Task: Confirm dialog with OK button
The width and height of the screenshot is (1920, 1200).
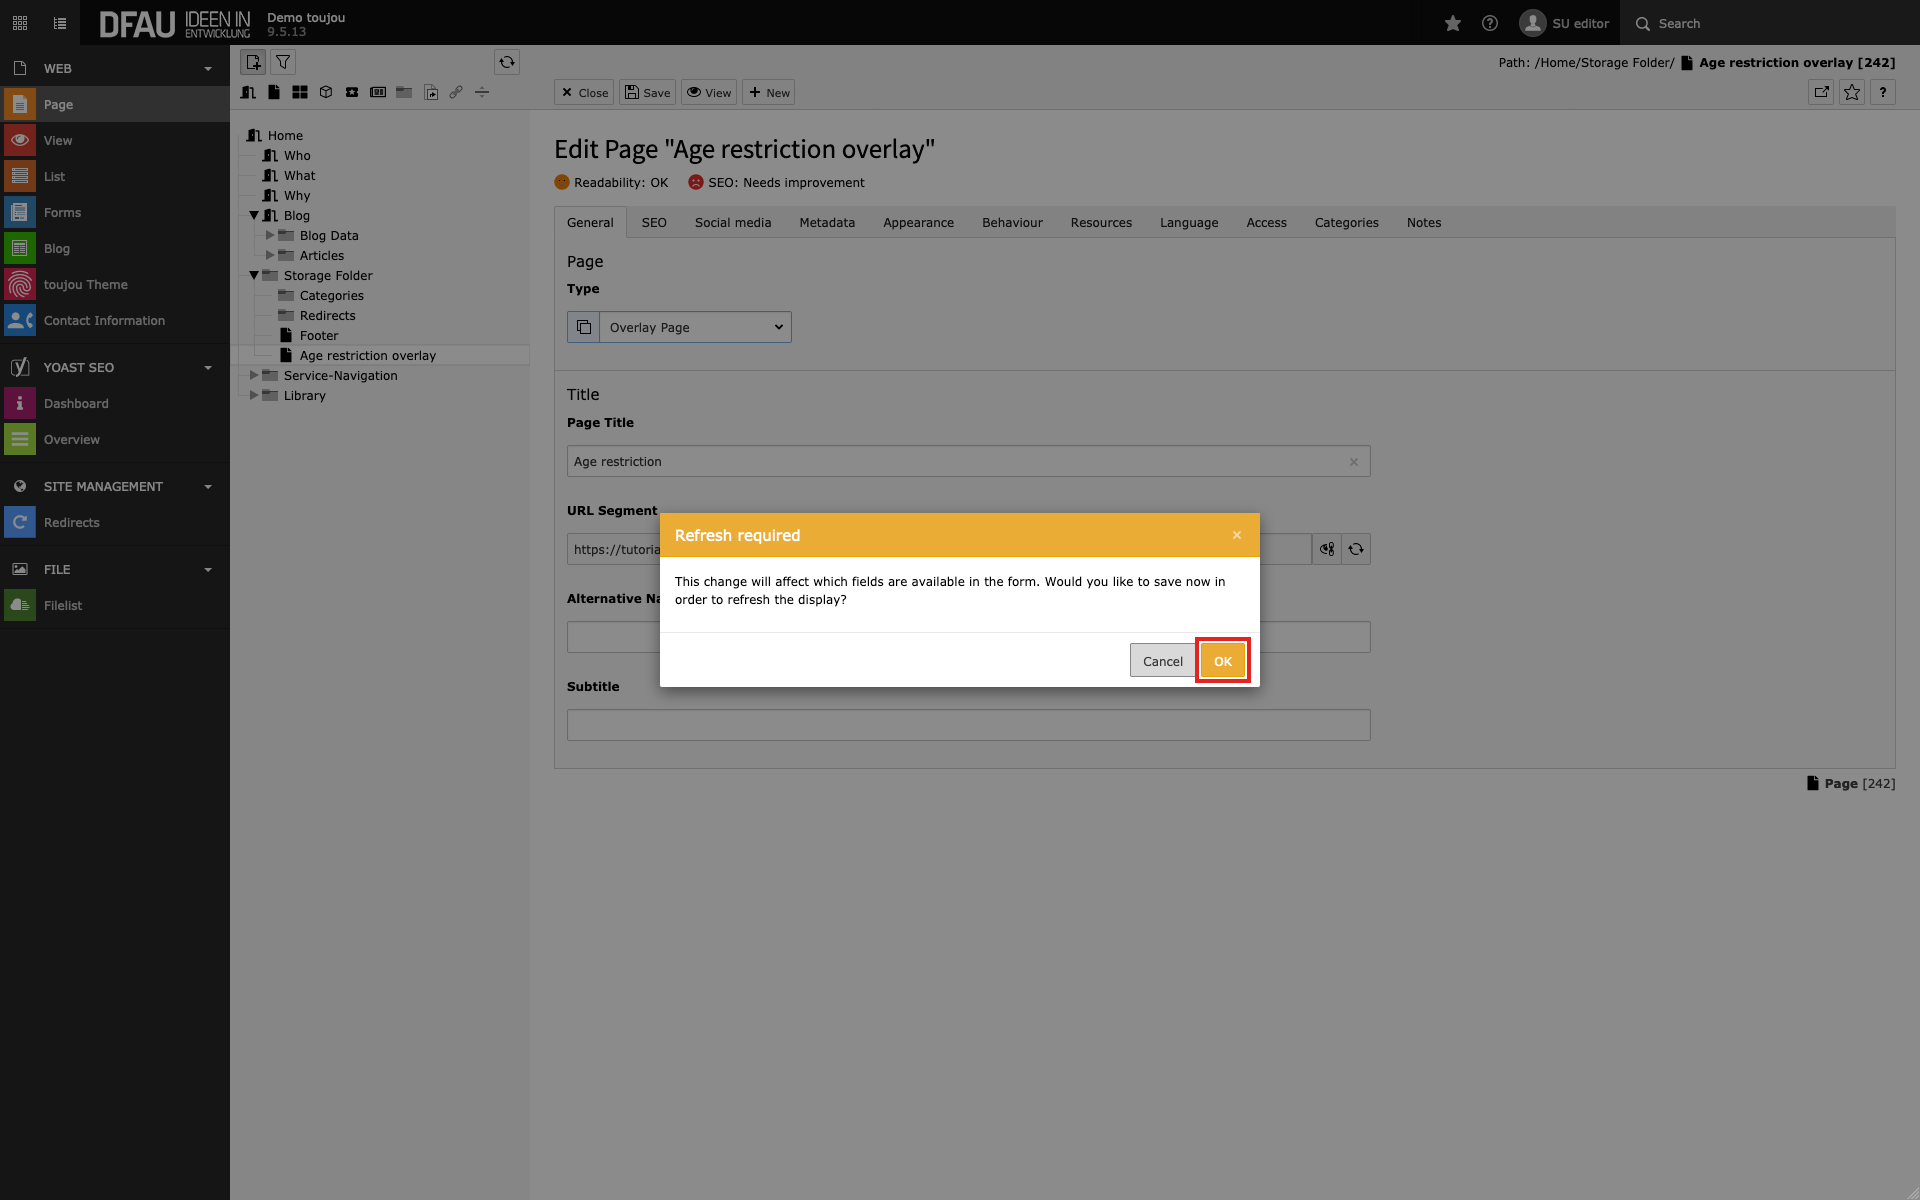Action: tap(1222, 661)
